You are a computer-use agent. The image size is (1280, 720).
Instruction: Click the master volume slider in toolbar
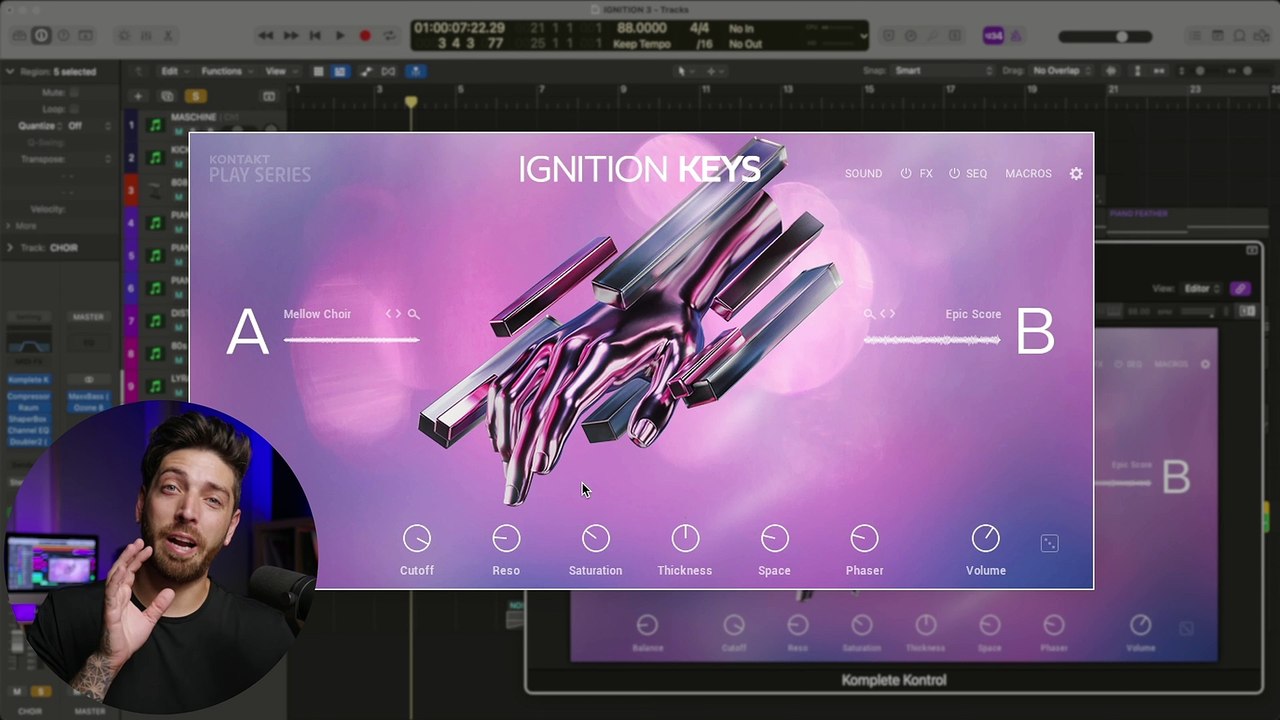(1103, 36)
